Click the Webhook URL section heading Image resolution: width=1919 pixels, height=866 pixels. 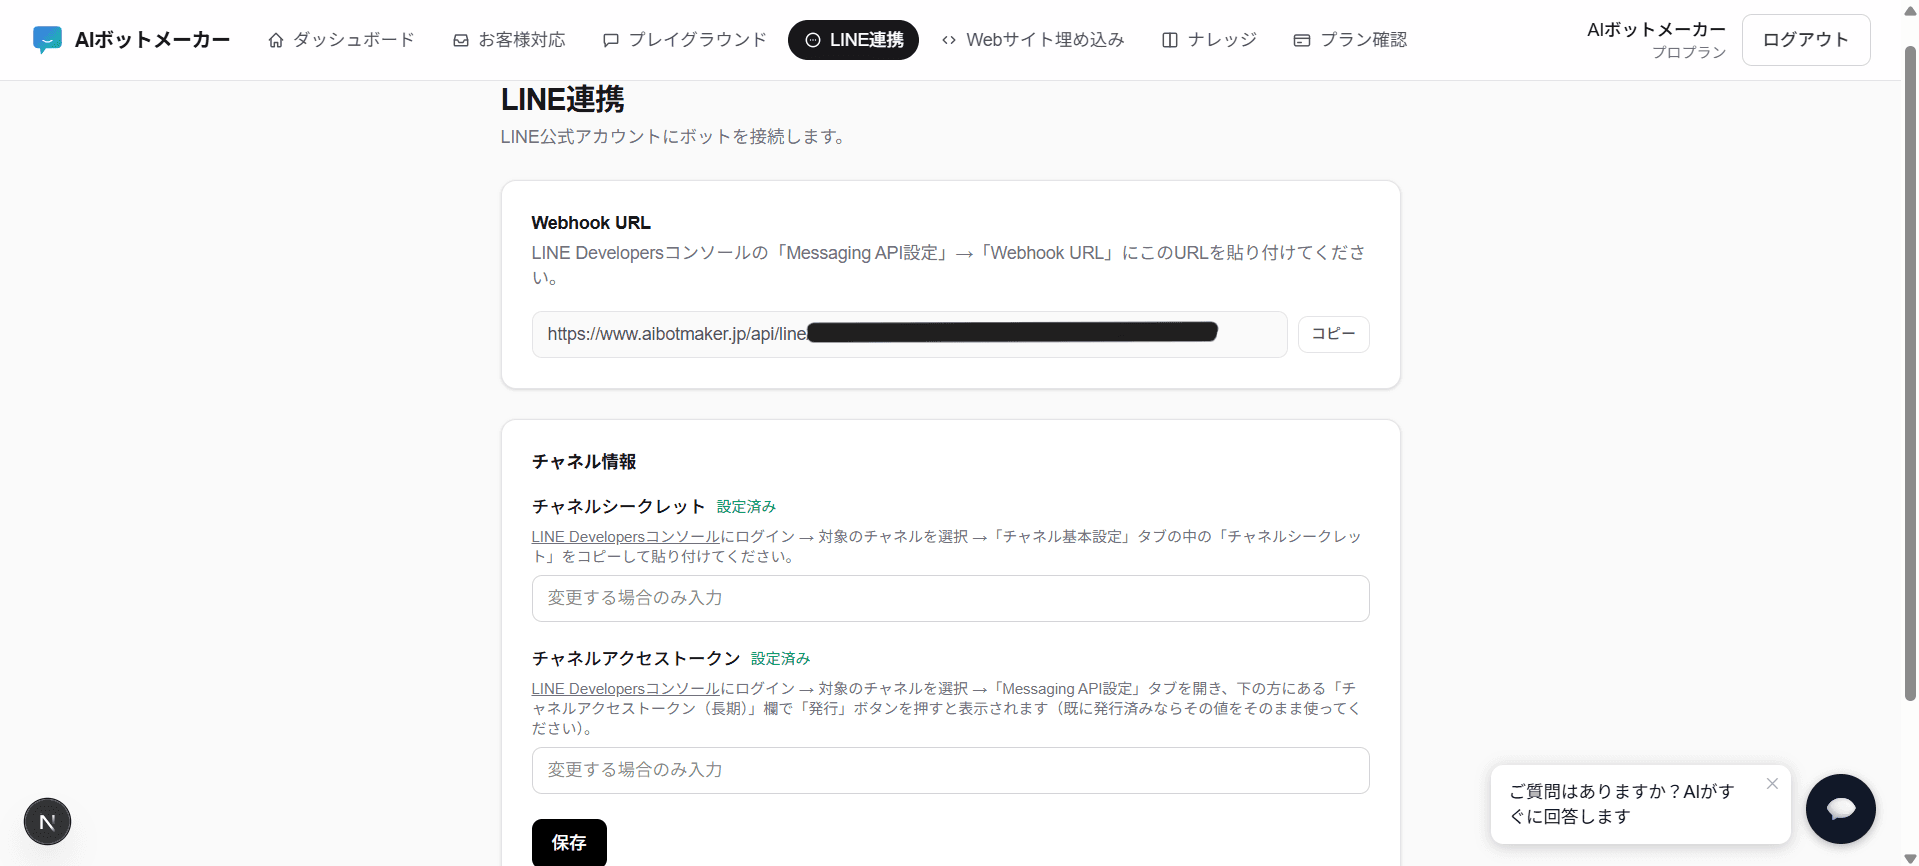[591, 223]
